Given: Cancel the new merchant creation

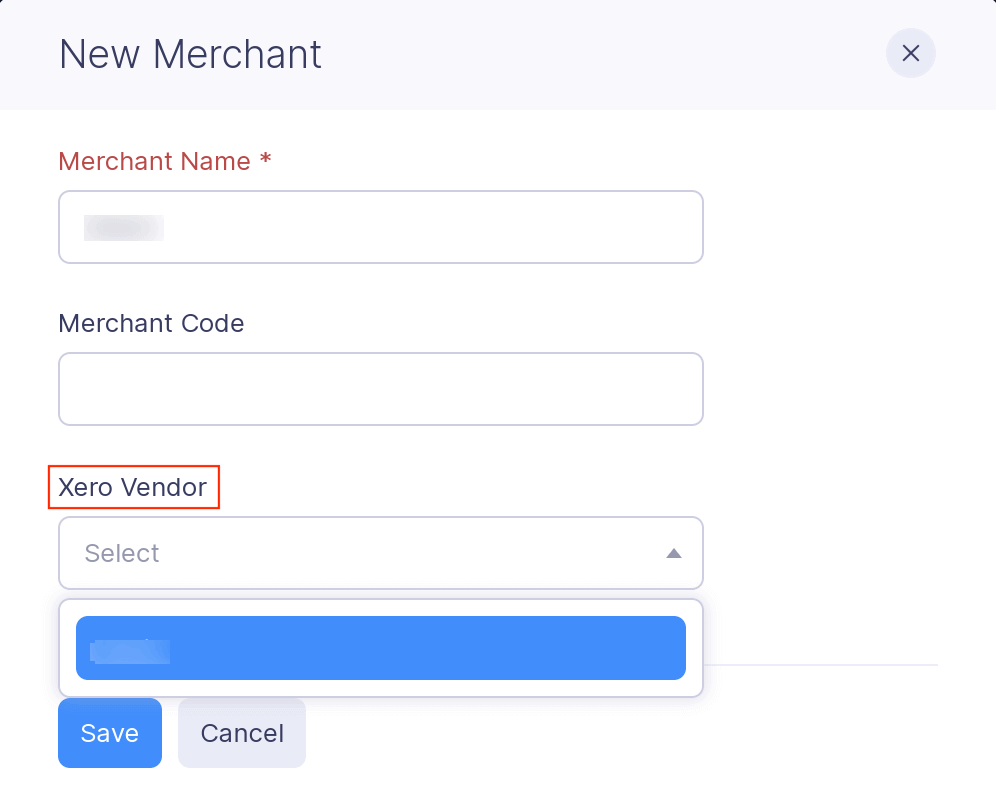Looking at the screenshot, I should (x=241, y=733).
